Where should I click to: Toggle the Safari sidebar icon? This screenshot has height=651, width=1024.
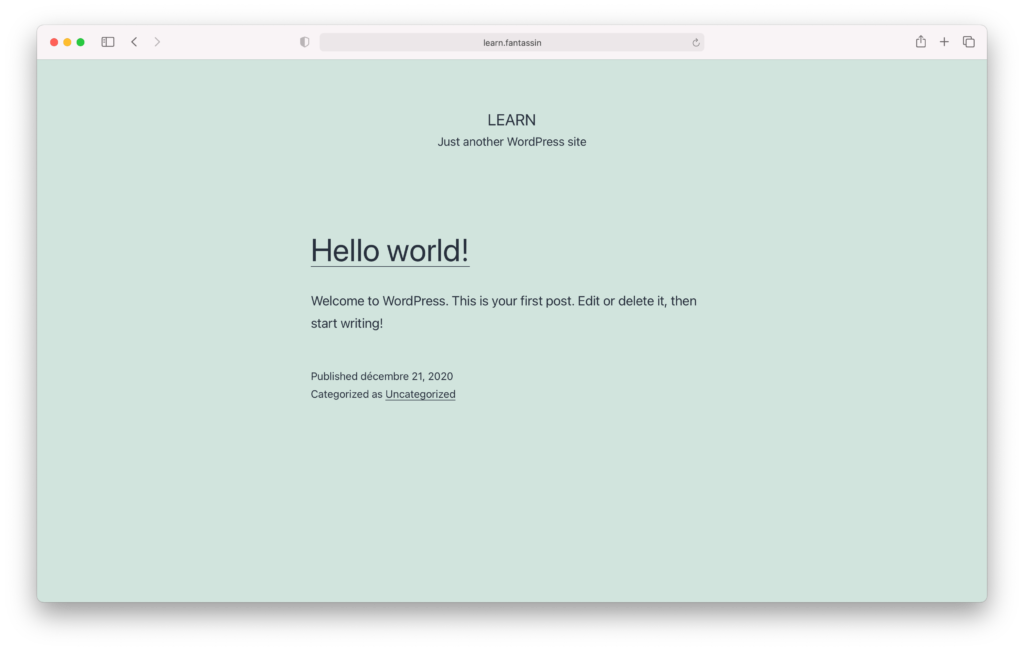click(108, 42)
